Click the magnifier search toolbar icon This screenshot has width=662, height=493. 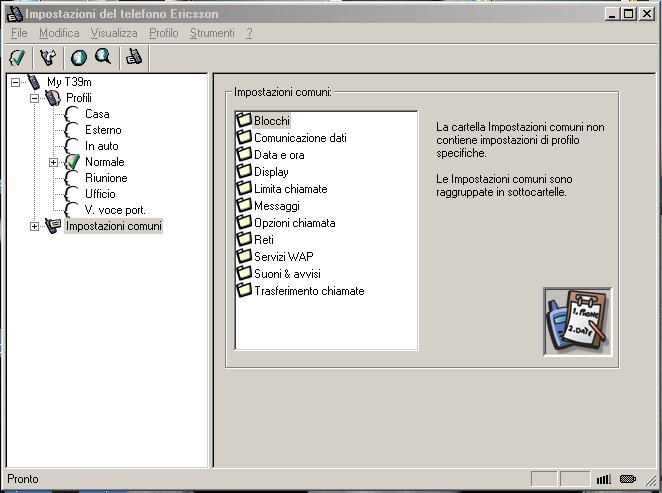(x=103, y=57)
